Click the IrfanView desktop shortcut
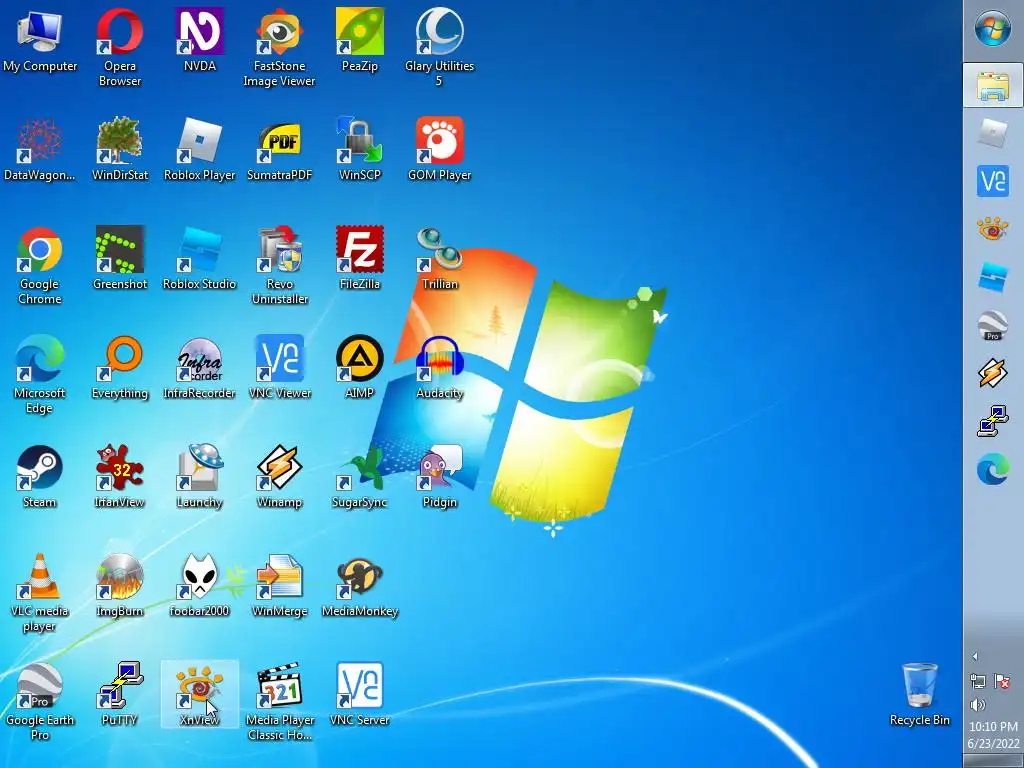Viewport: 1024px width, 768px height. pos(120,477)
